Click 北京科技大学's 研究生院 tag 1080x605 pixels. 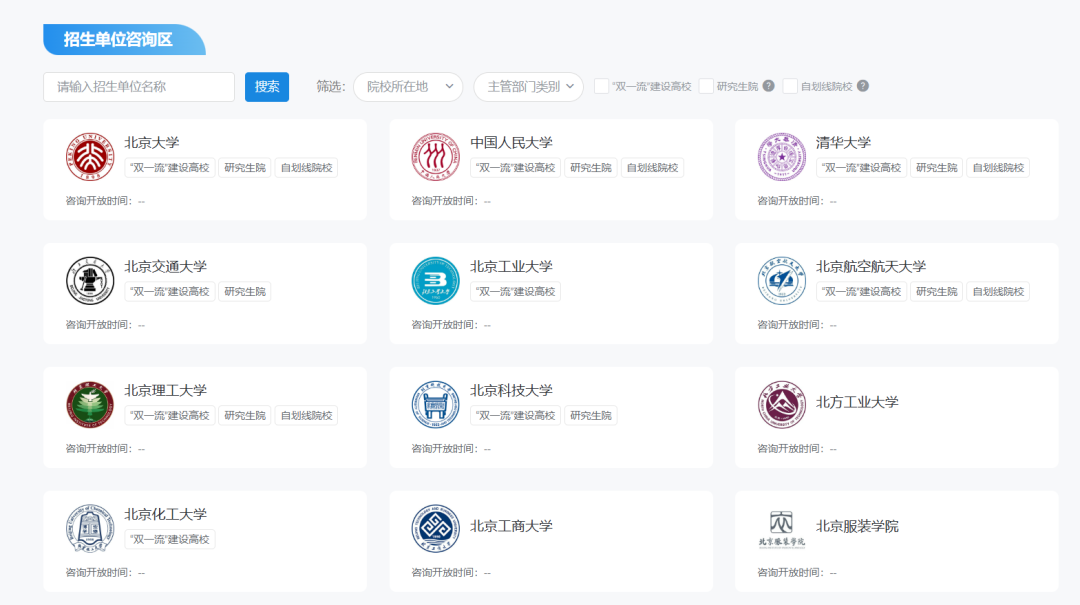(x=590, y=416)
